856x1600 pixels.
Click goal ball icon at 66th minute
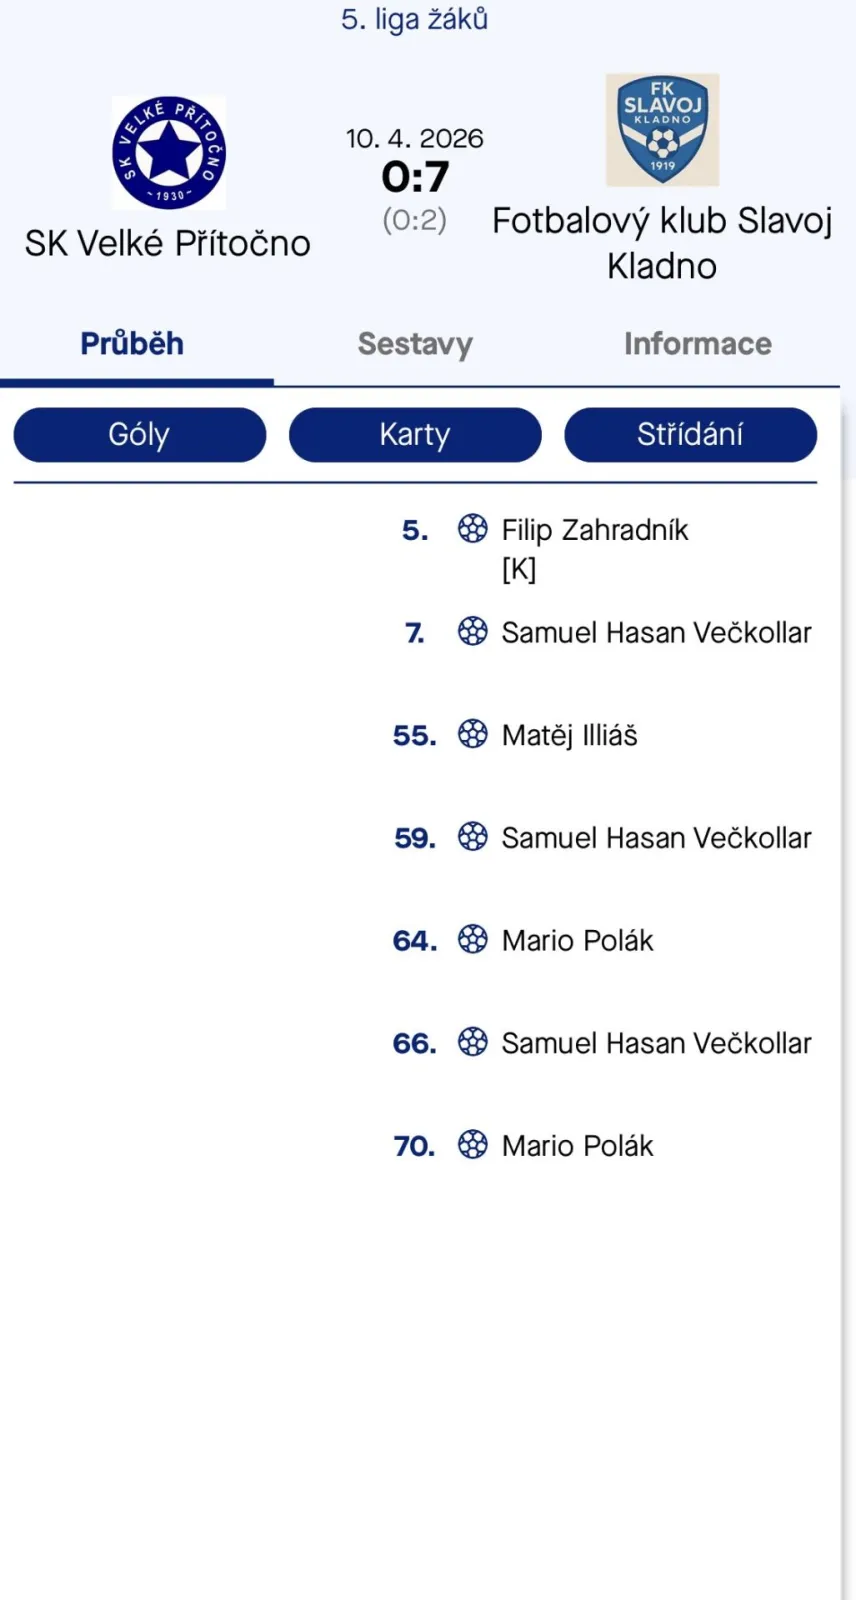(472, 1042)
